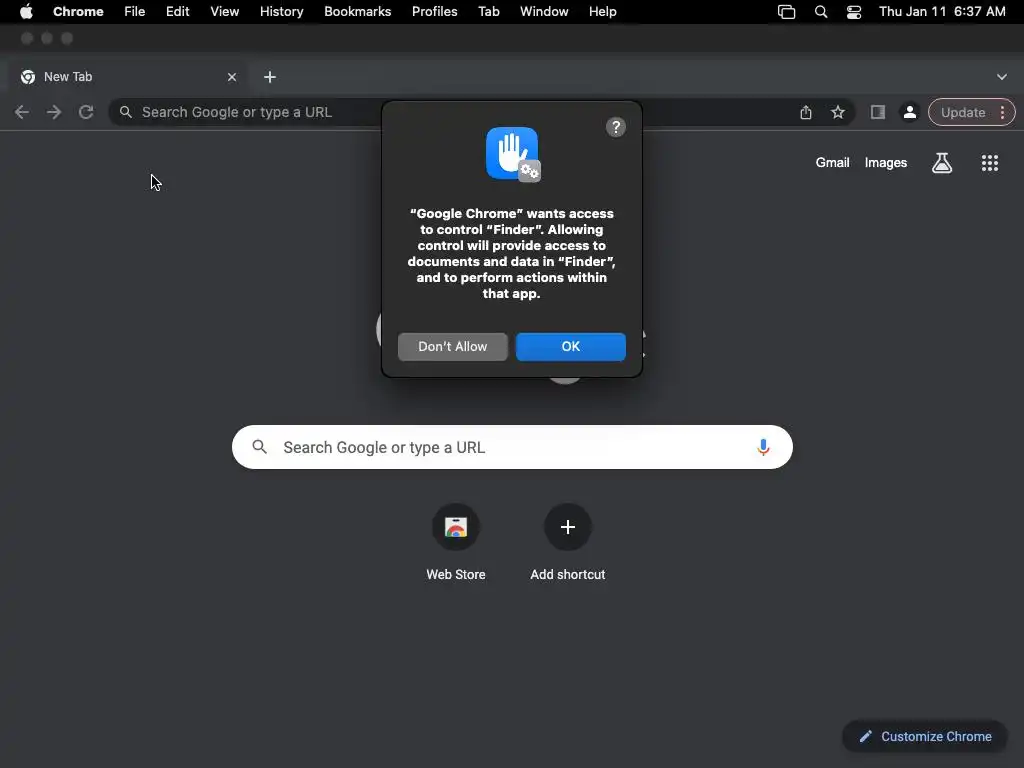
Task: Open the tab search chevron
Action: point(1002,77)
